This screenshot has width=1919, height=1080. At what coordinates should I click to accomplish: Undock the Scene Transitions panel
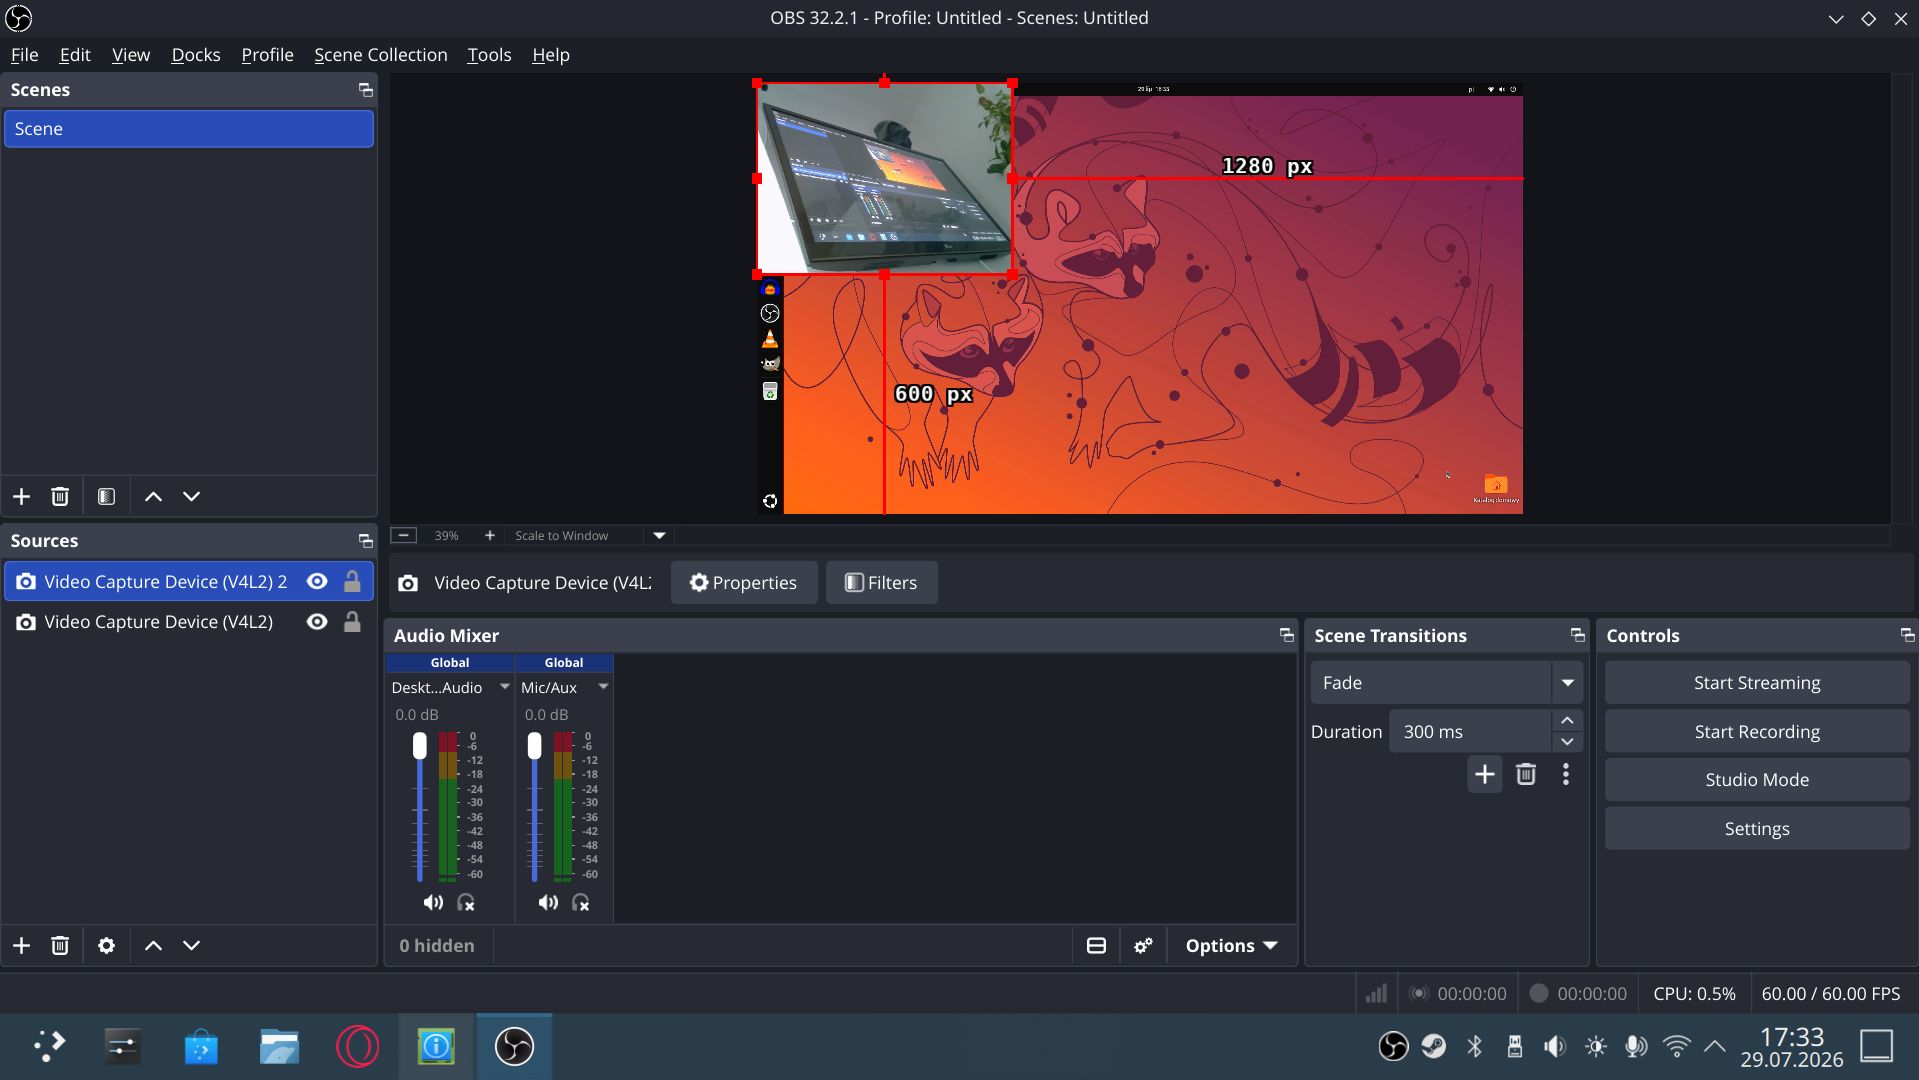coord(1577,635)
